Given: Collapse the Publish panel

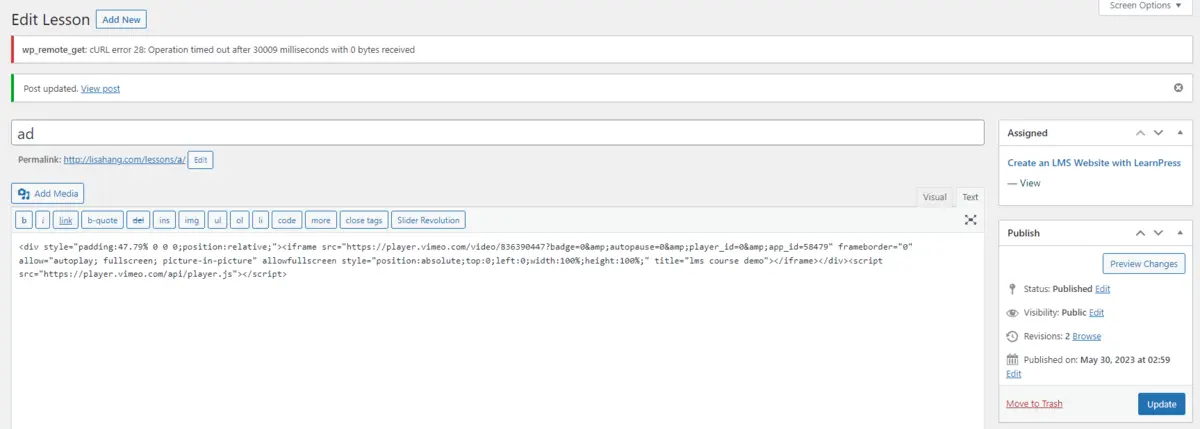Looking at the screenshot, I should point(1180,233).
